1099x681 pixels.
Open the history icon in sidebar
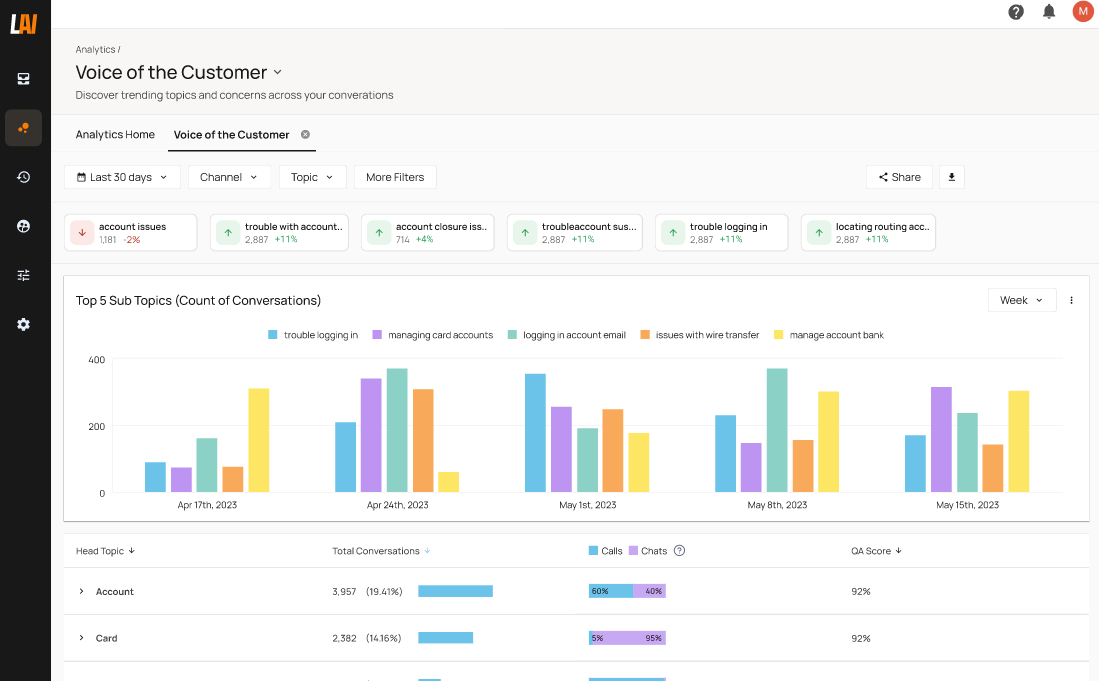(23, 177)
